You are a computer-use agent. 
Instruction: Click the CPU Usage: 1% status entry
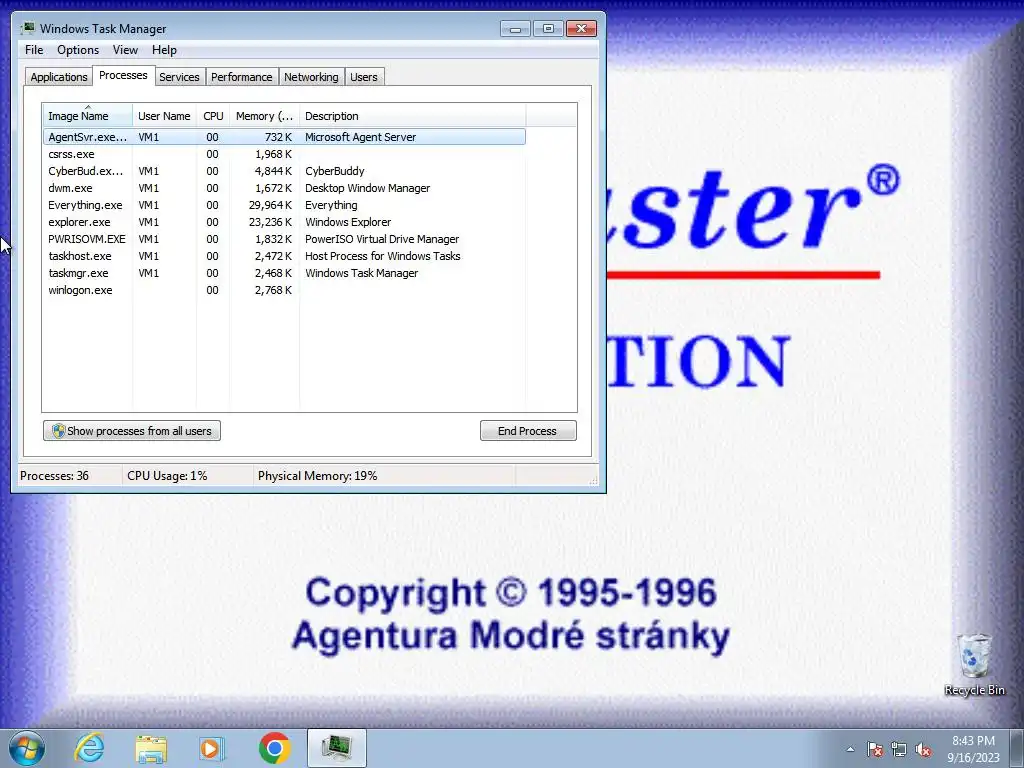coord(167,476)
